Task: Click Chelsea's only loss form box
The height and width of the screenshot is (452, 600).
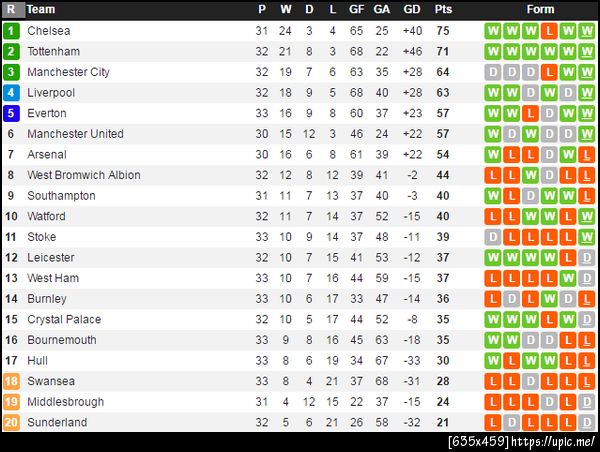Action: [x=548, y=31]
